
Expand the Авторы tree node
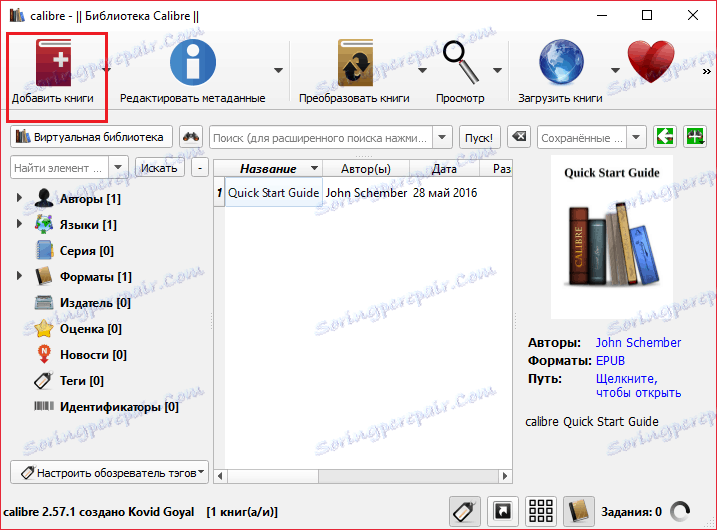[19, 198]
